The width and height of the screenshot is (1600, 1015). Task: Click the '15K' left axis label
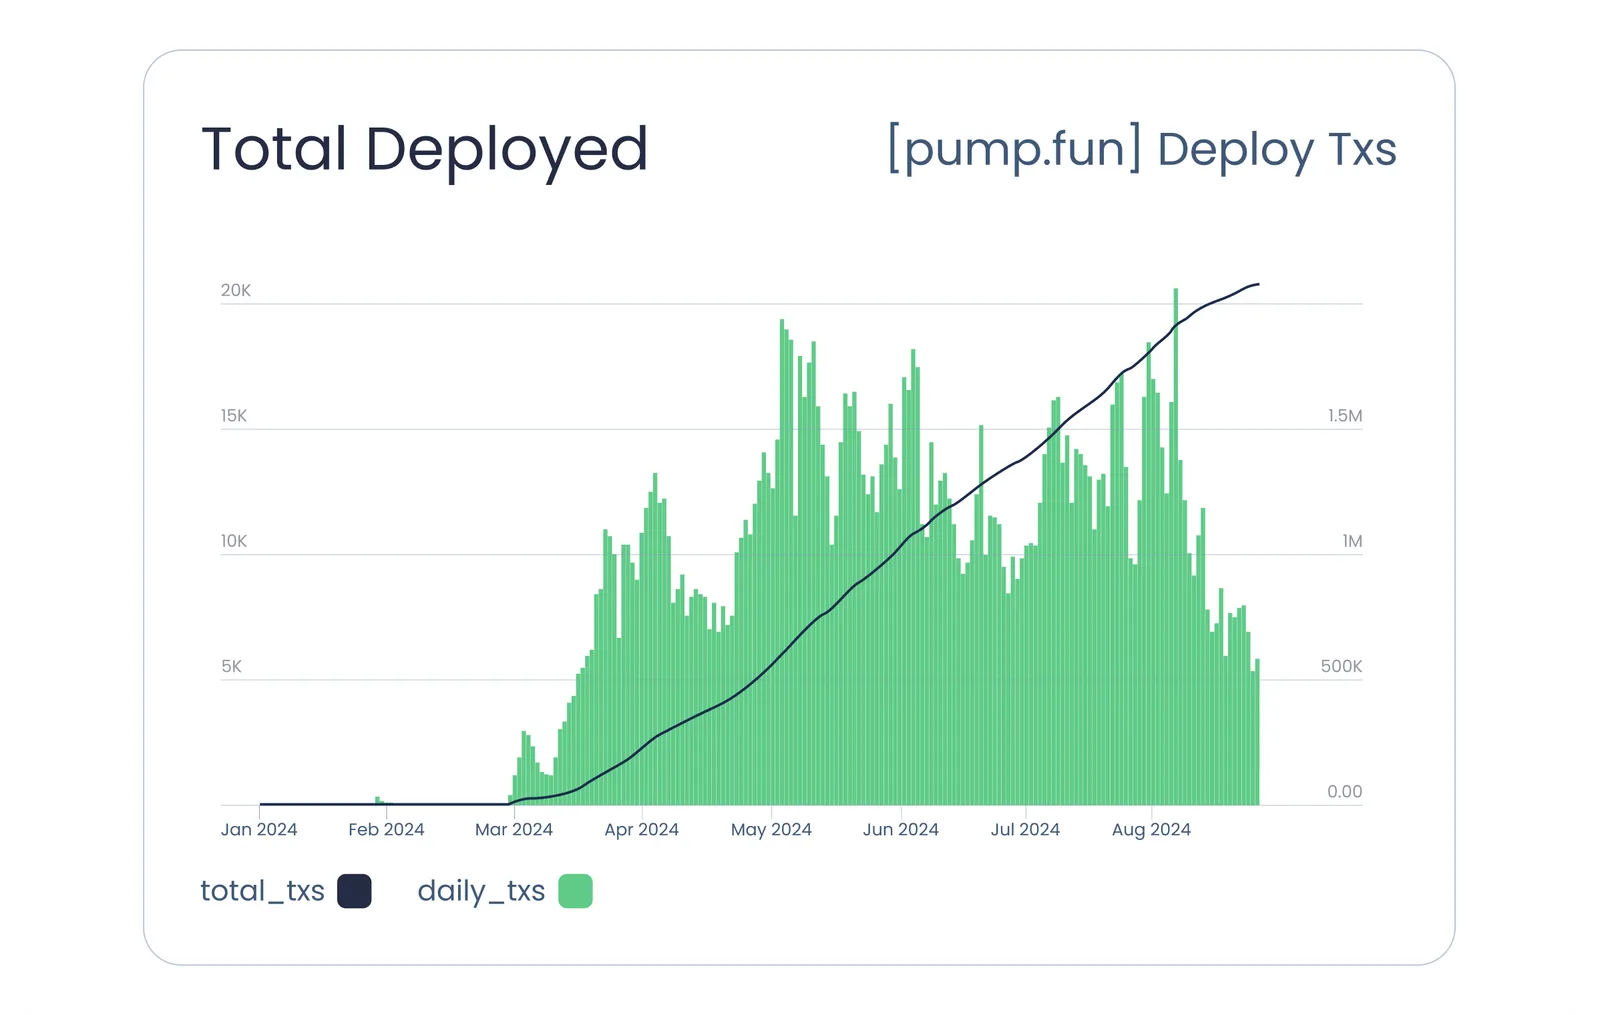click(234, 416)
